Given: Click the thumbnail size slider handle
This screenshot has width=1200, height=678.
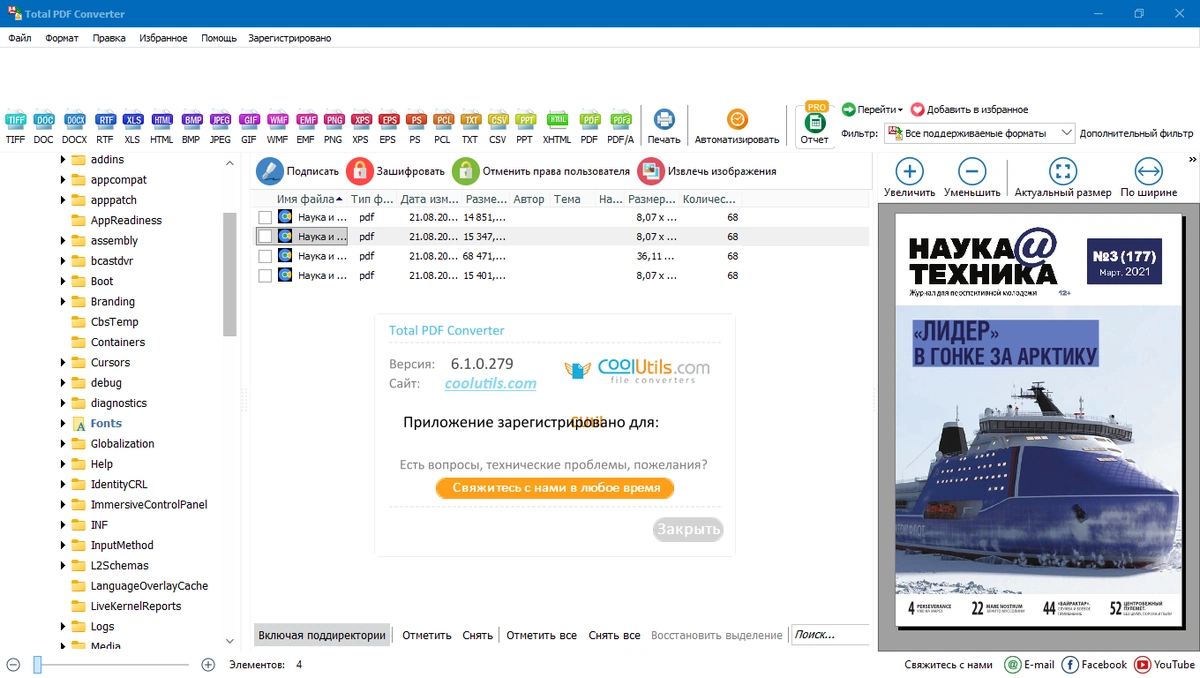Looking at the screenshot, I should (x=37, y=664).
